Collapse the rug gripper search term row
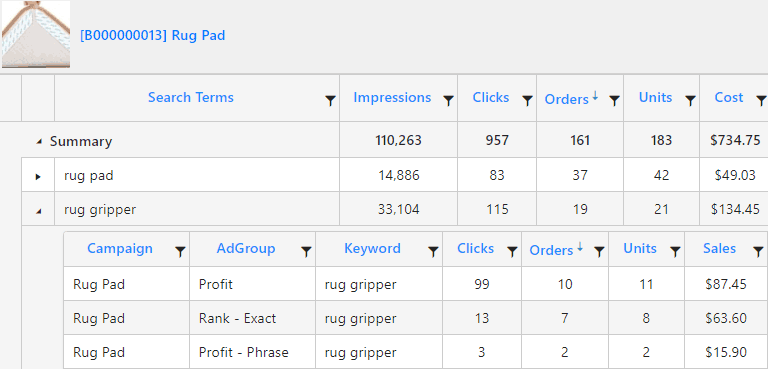Image resolution: width=768 pixels, height=369 pixels. coord(38,211)
